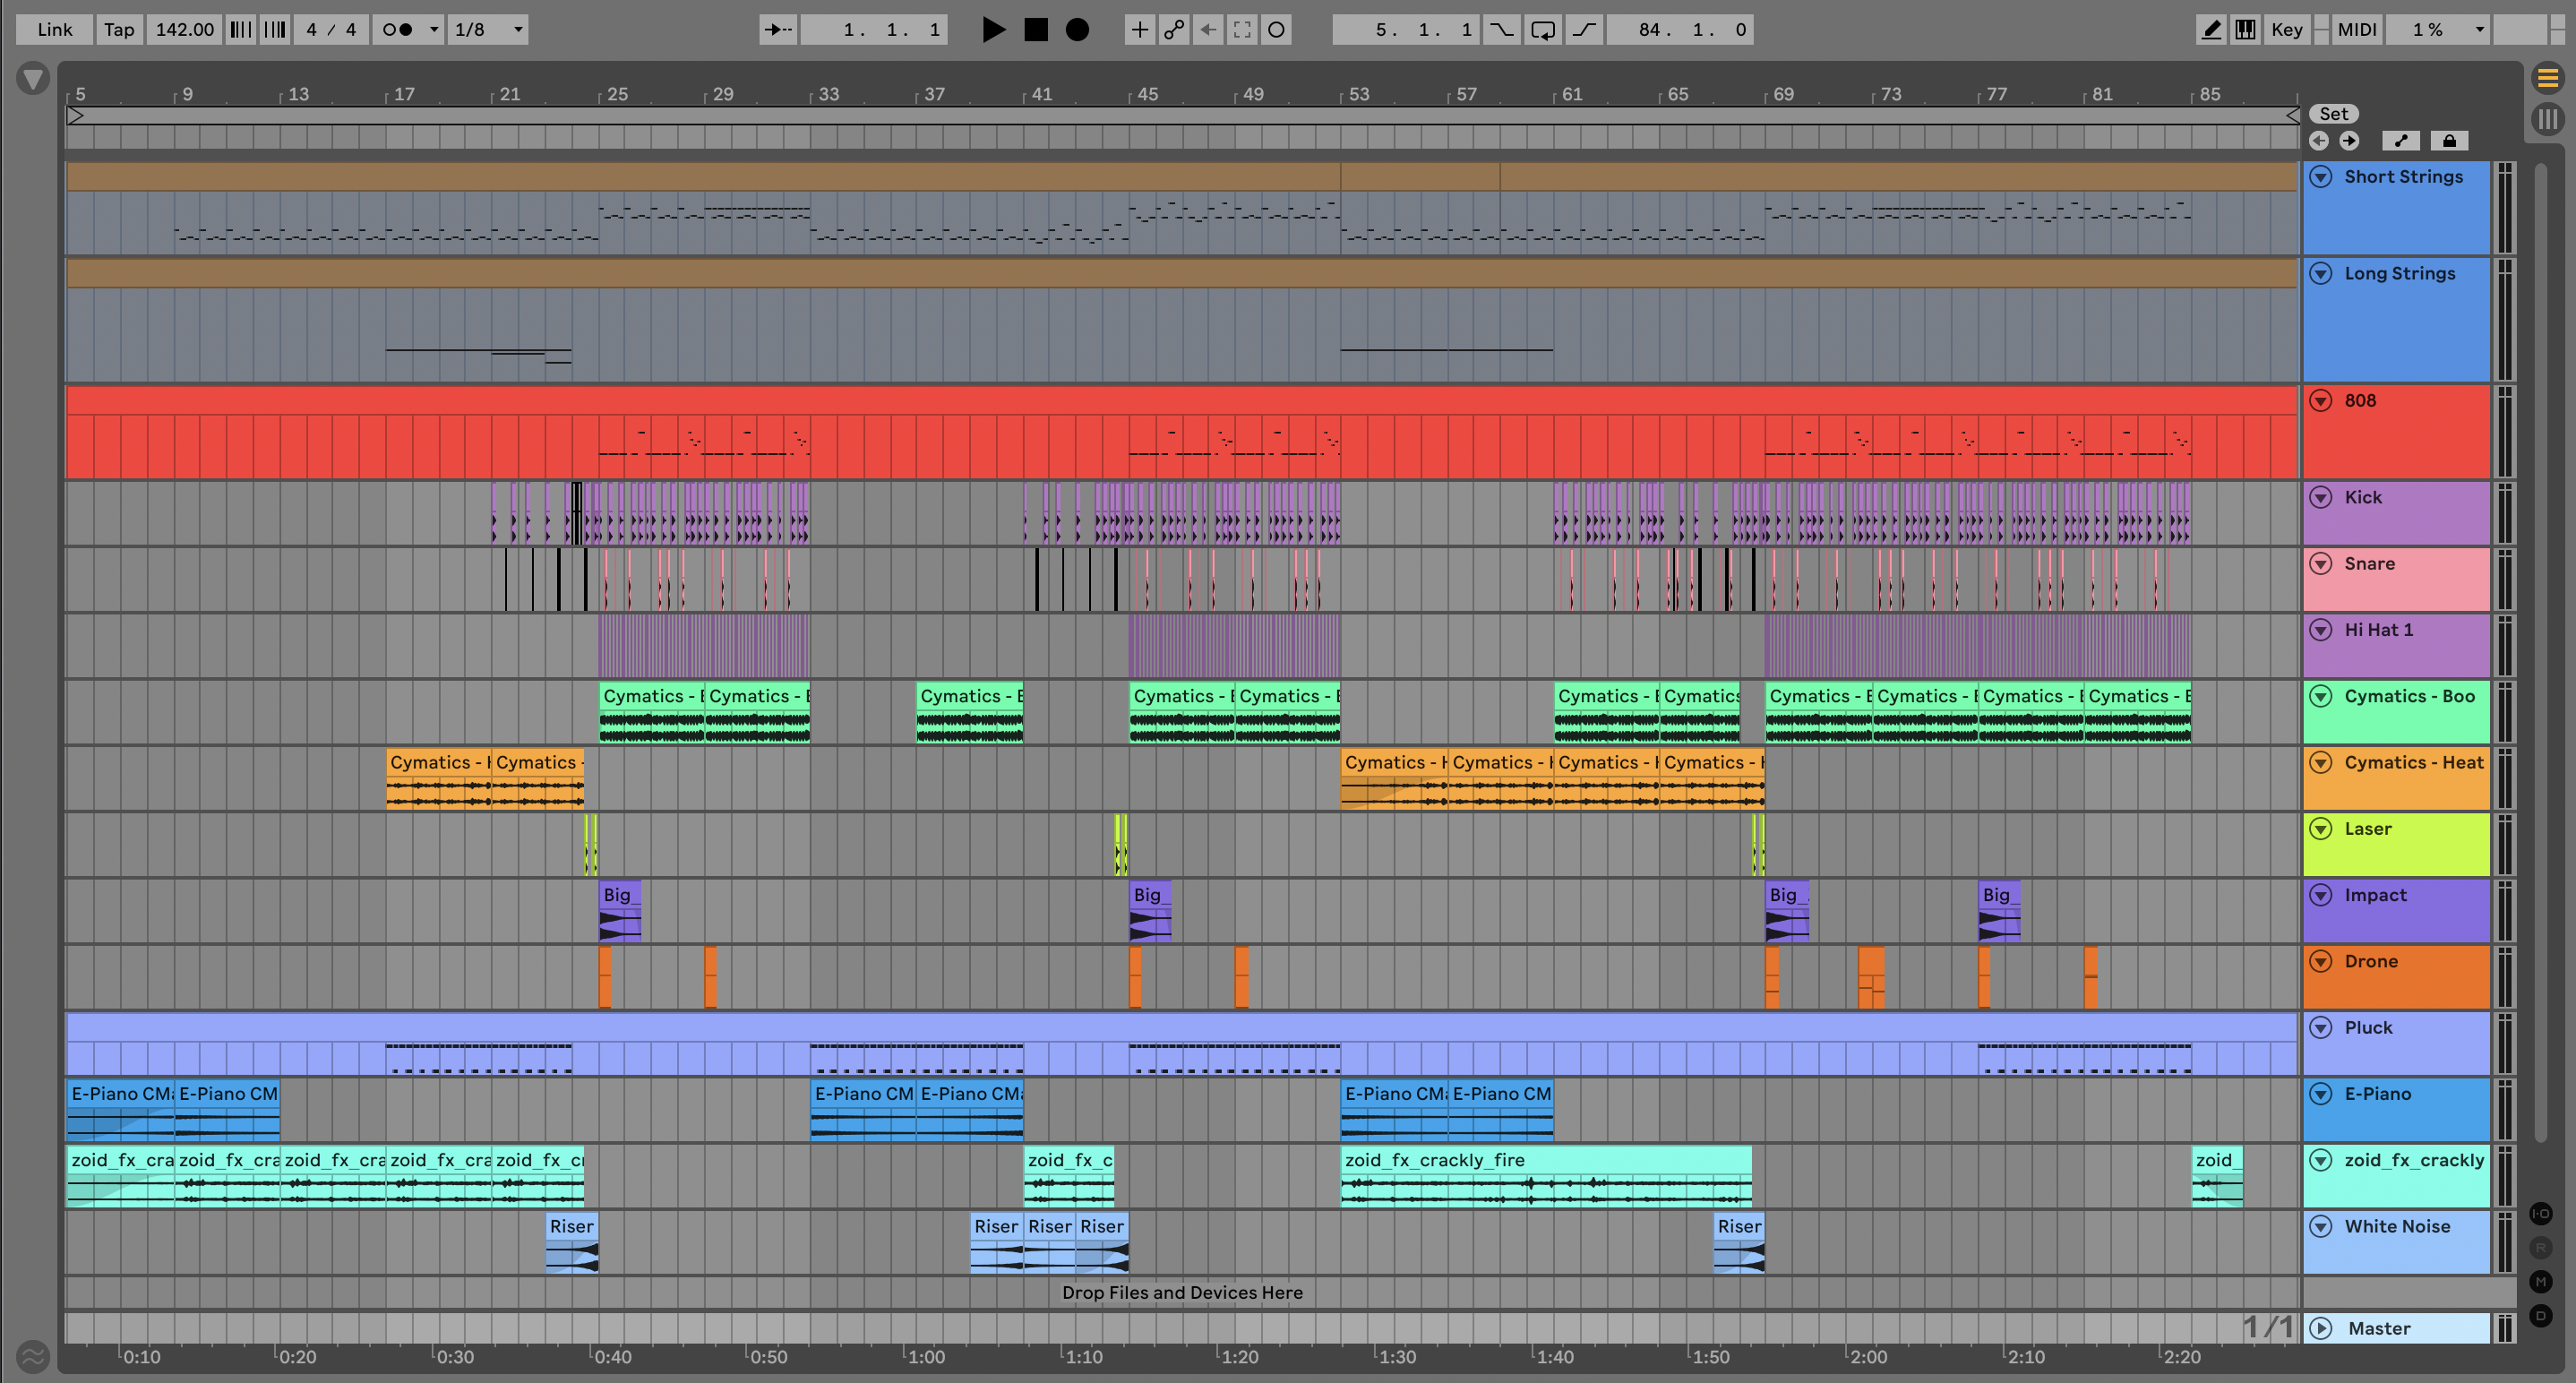The image size is (2576, 1383).
Task: Switch to Session View using the vertical bars icon
Action: point(2548,120)
